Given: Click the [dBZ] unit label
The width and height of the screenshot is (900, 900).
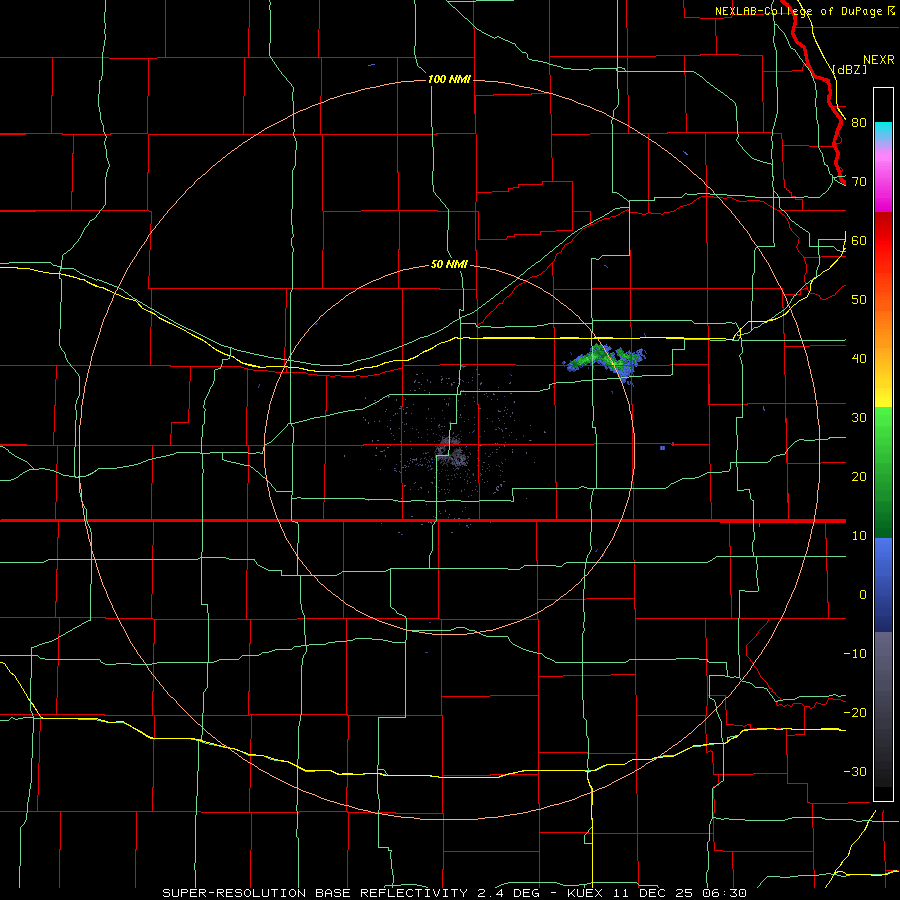Looking at the screenshot, I should [x=849, y=69].
